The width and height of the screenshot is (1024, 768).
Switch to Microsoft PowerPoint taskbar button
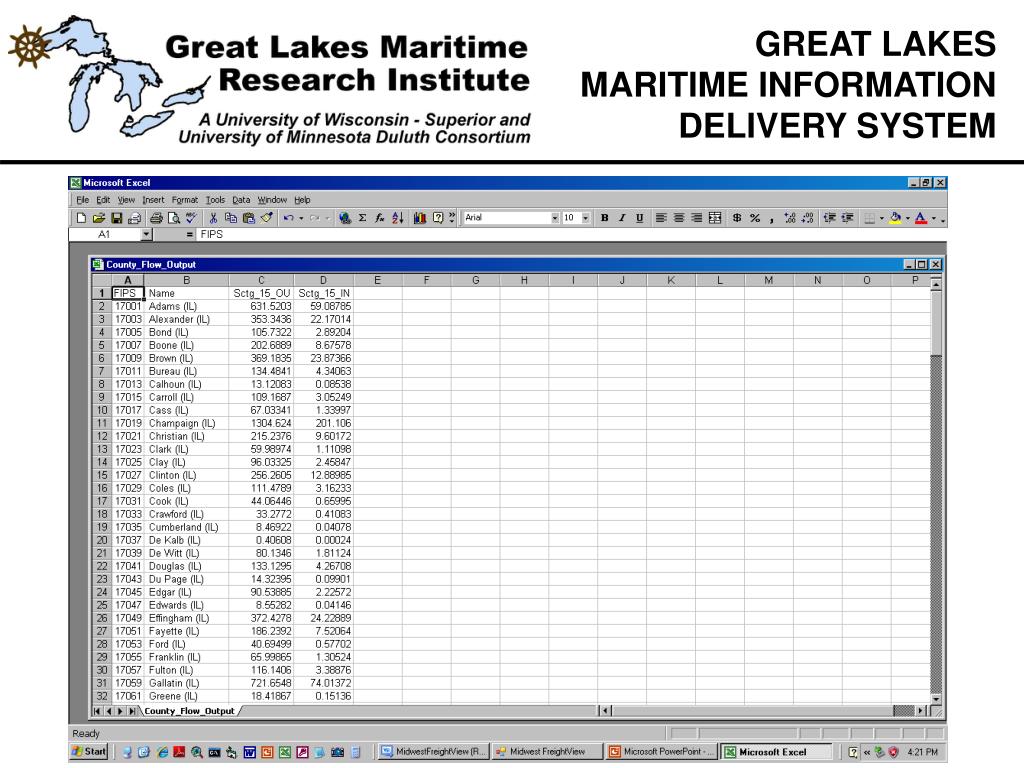(661, 752)
